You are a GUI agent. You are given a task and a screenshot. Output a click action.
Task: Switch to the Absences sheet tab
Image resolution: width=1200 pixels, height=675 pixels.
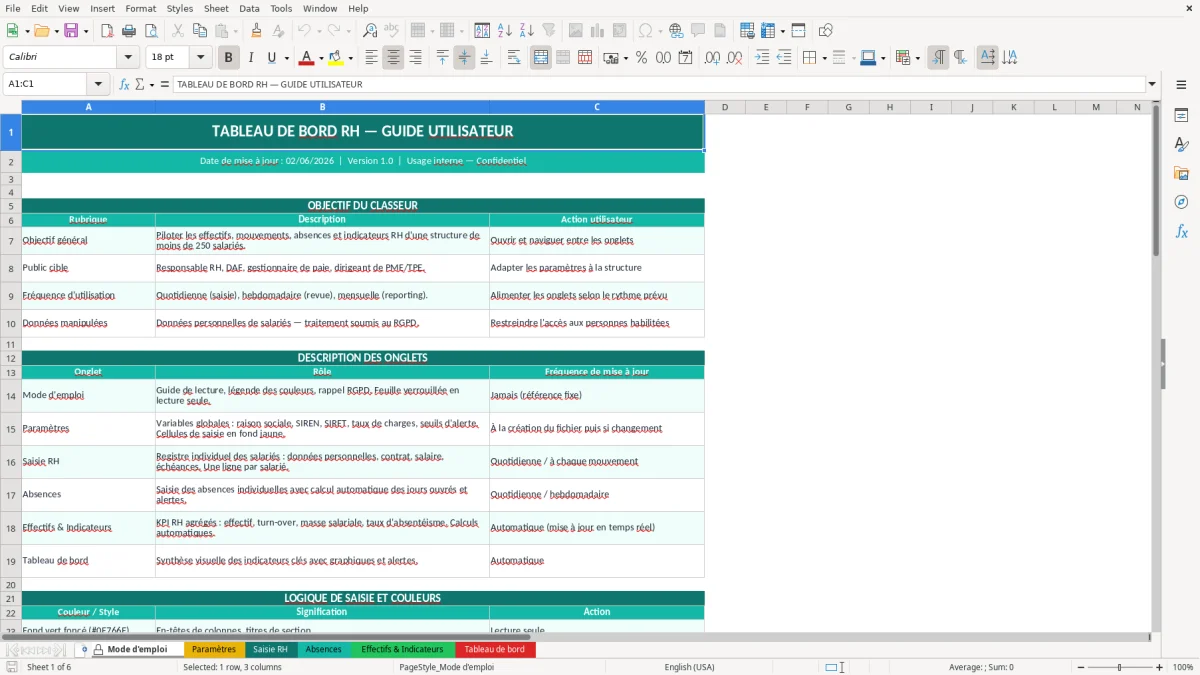point(323,649)
